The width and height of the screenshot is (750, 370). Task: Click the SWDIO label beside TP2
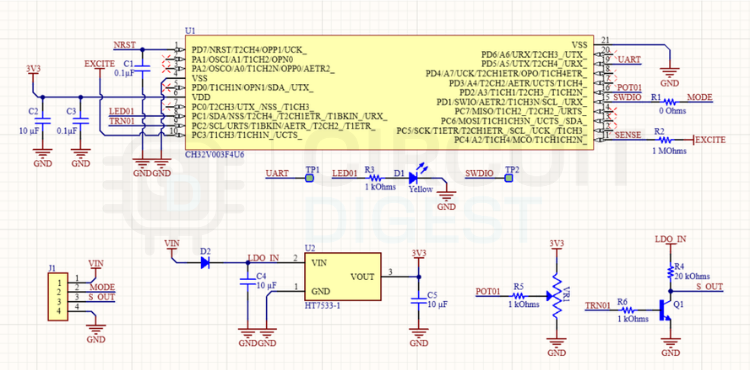click(478, 174)
